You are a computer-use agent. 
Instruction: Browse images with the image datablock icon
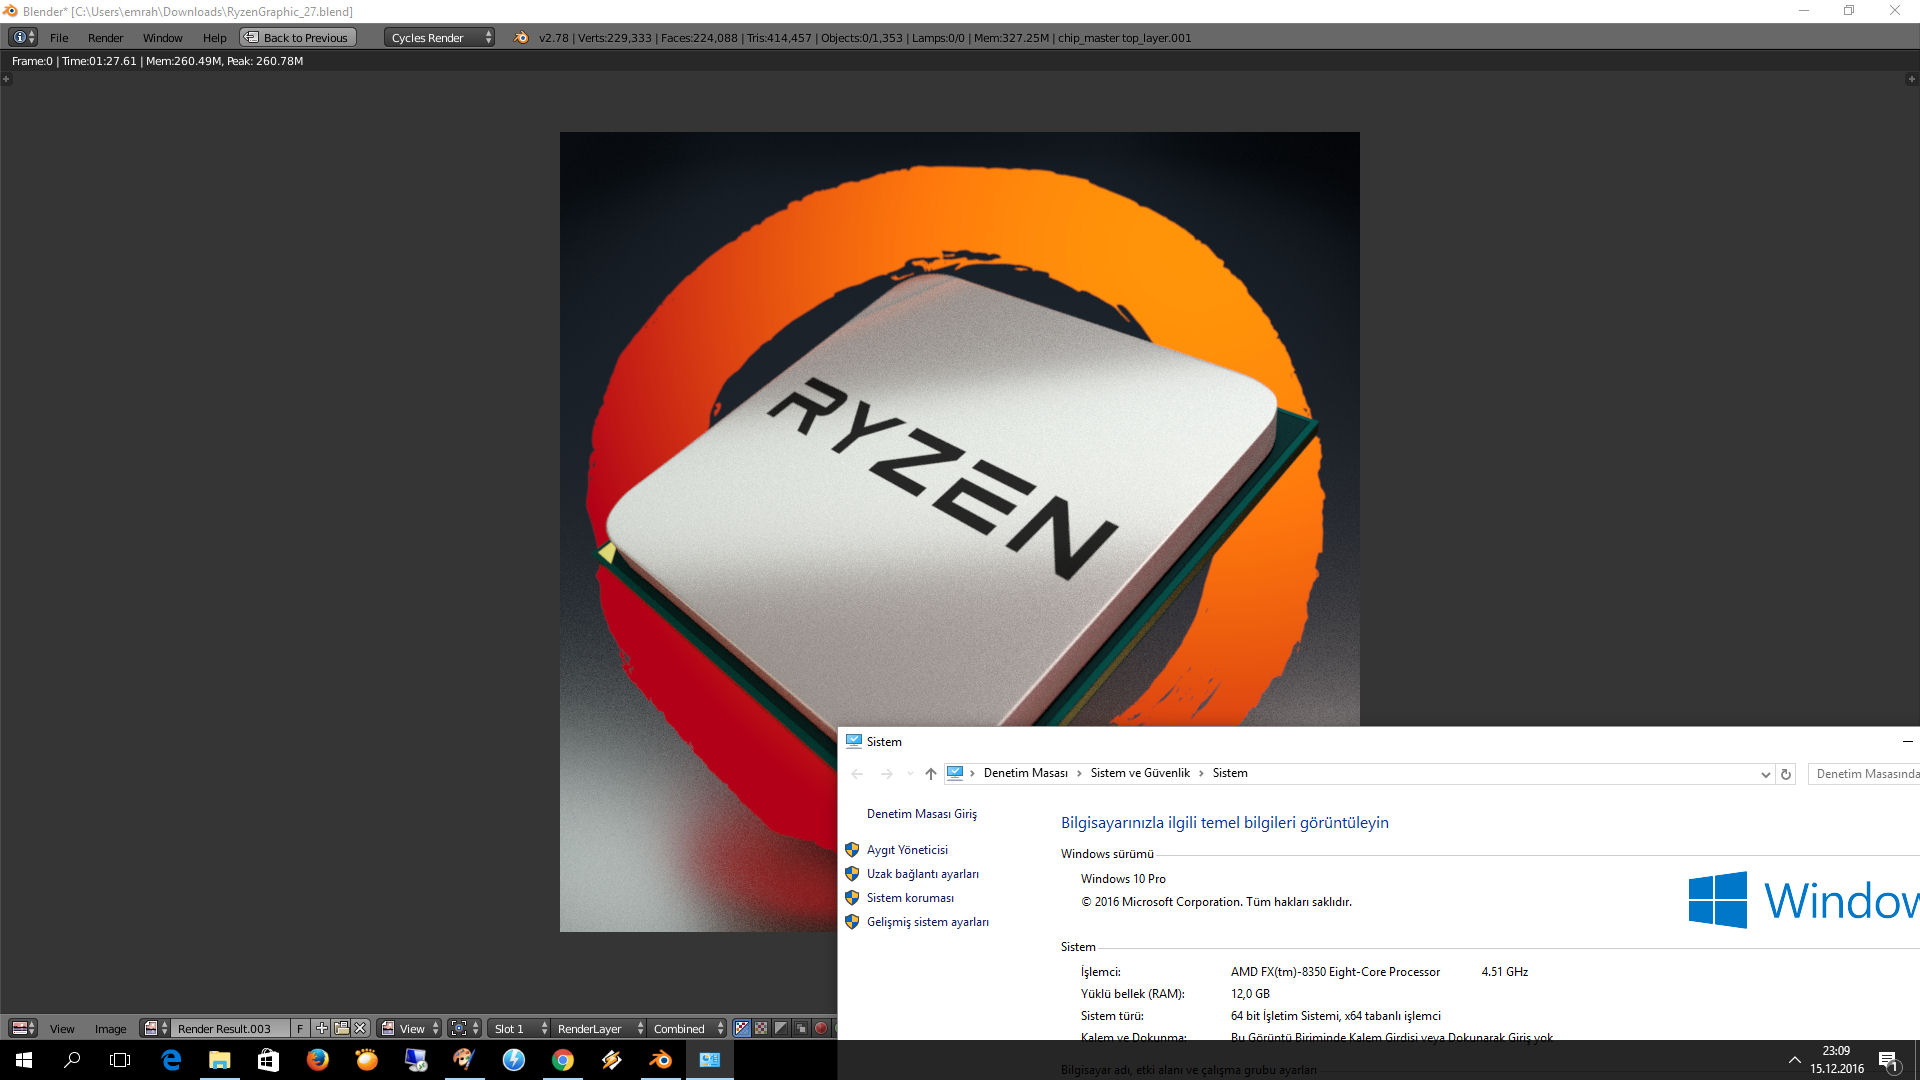coord(155,1028)
